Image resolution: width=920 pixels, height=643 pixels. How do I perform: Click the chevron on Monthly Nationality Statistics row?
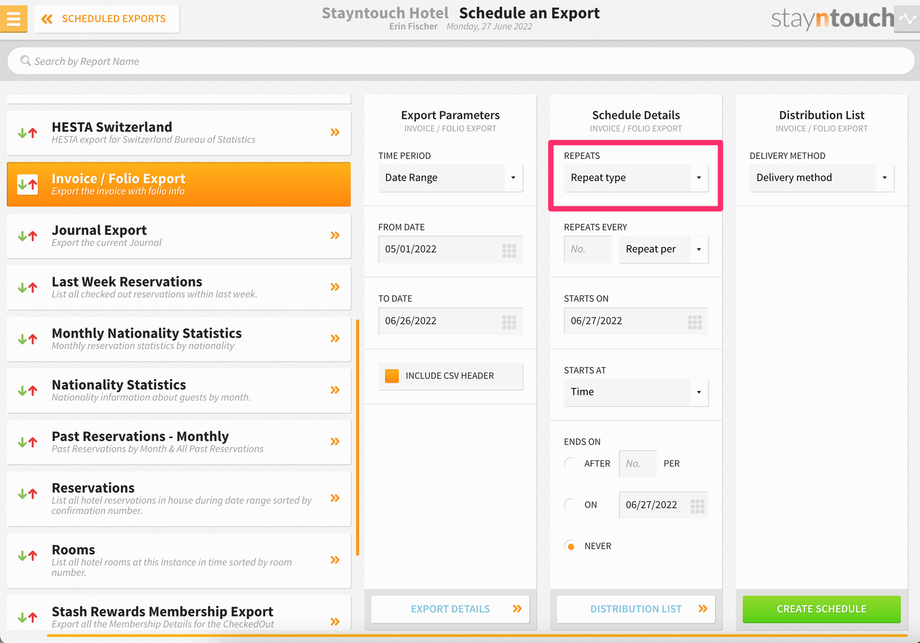[x=335, y=339]
